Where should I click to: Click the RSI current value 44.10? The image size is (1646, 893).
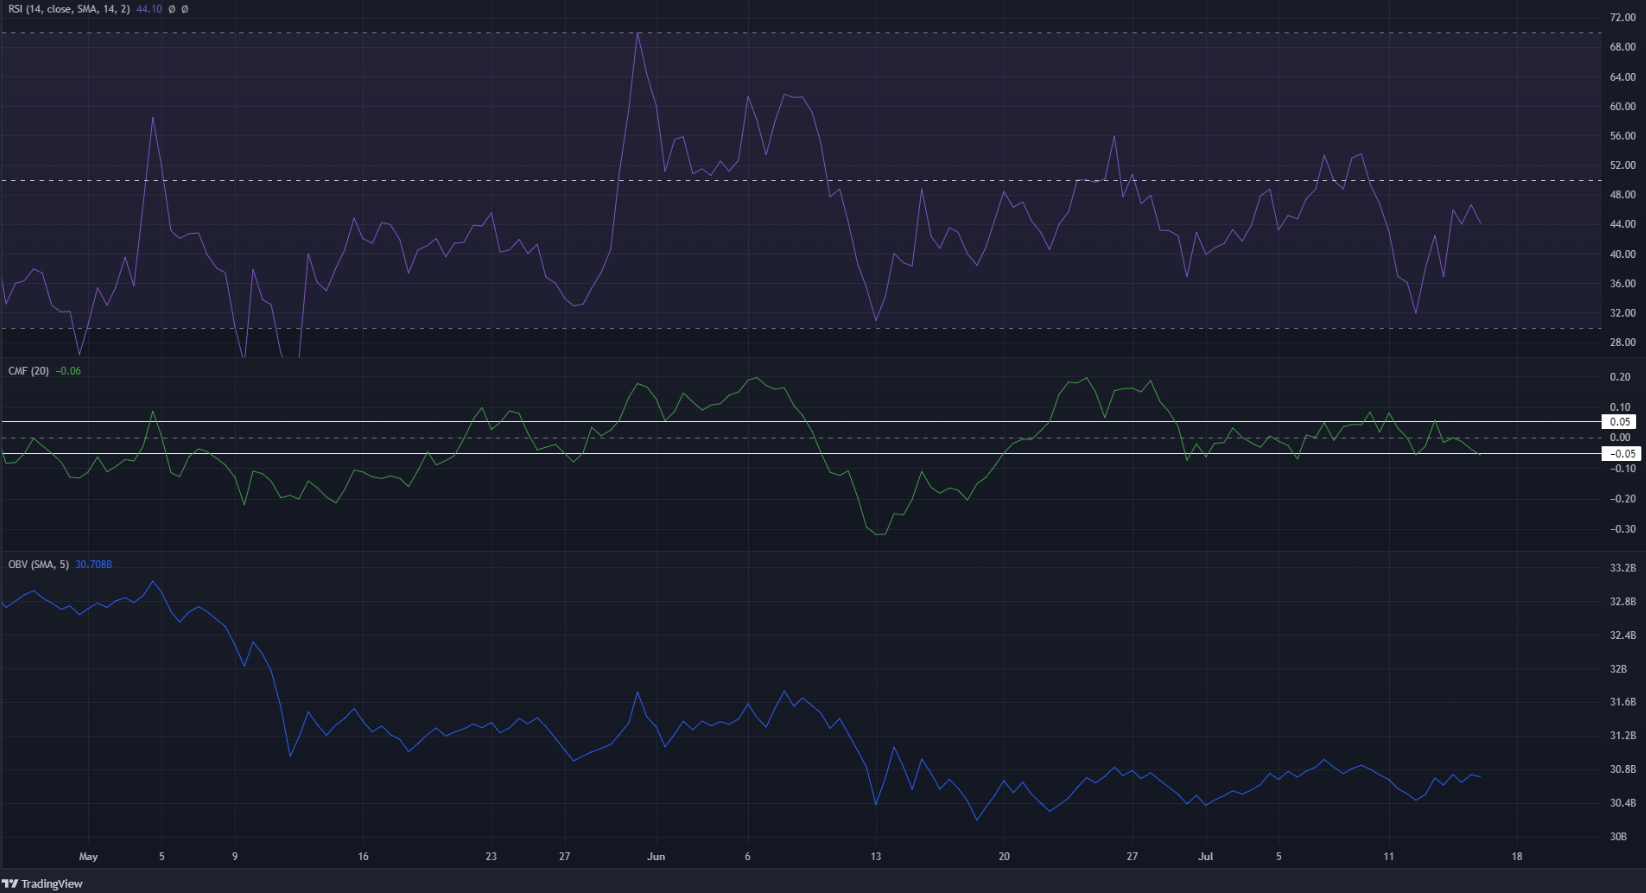148,9
